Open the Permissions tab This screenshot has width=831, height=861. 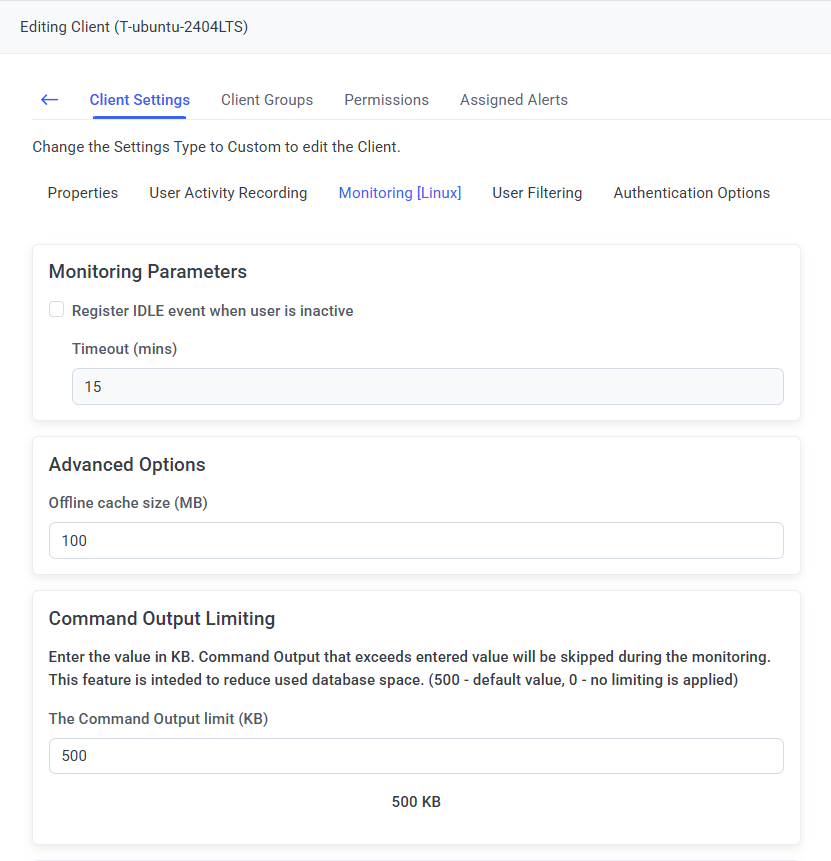click(386, 100)
